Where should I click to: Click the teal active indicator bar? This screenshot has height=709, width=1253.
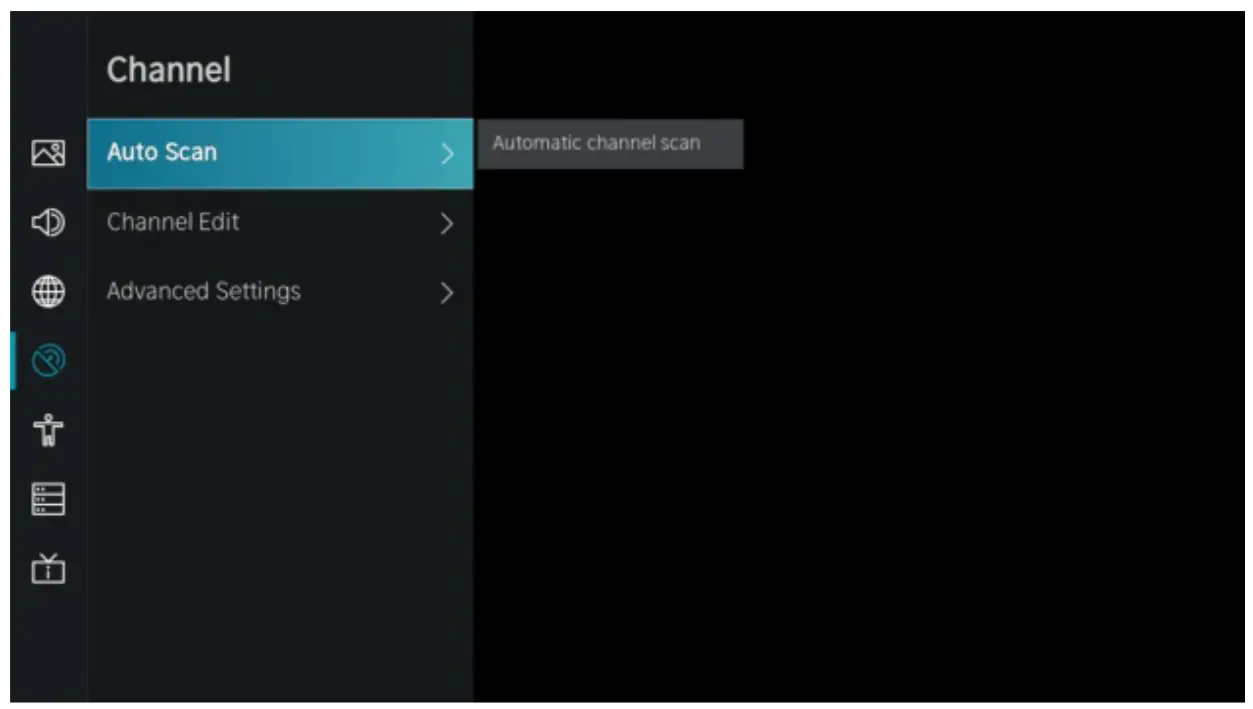[x=13, y=360]
